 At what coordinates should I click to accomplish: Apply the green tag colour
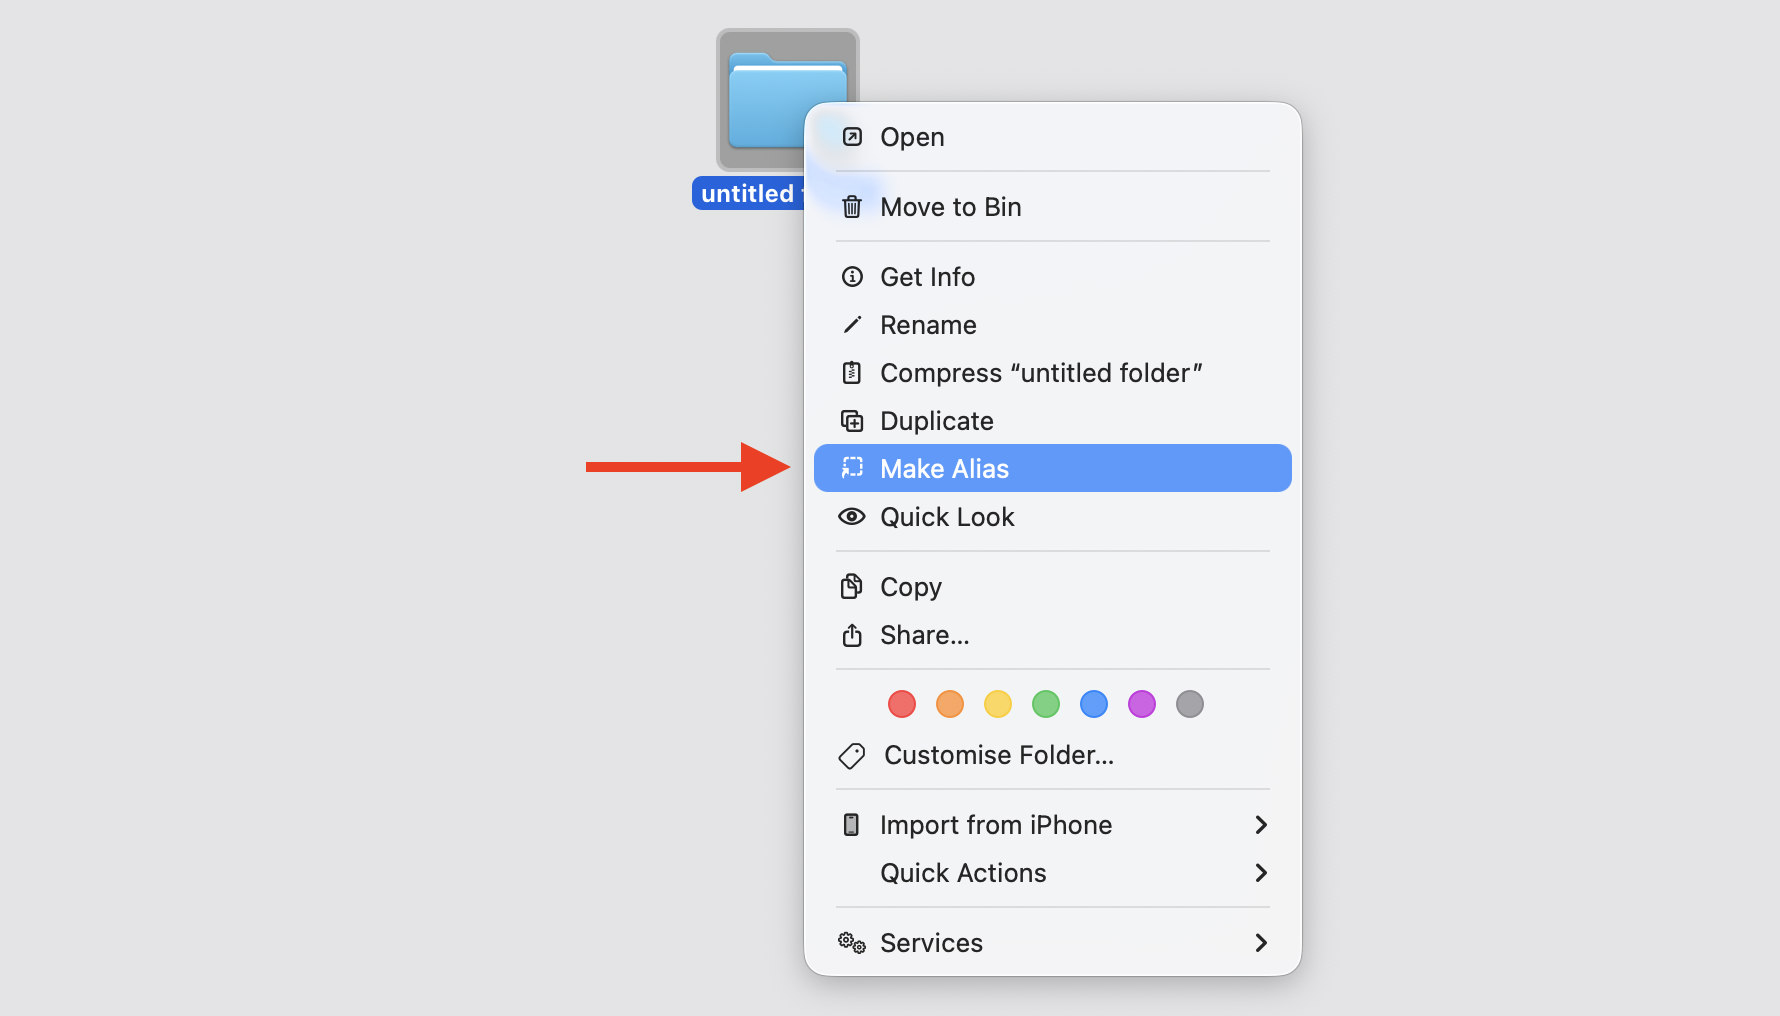1046,704
